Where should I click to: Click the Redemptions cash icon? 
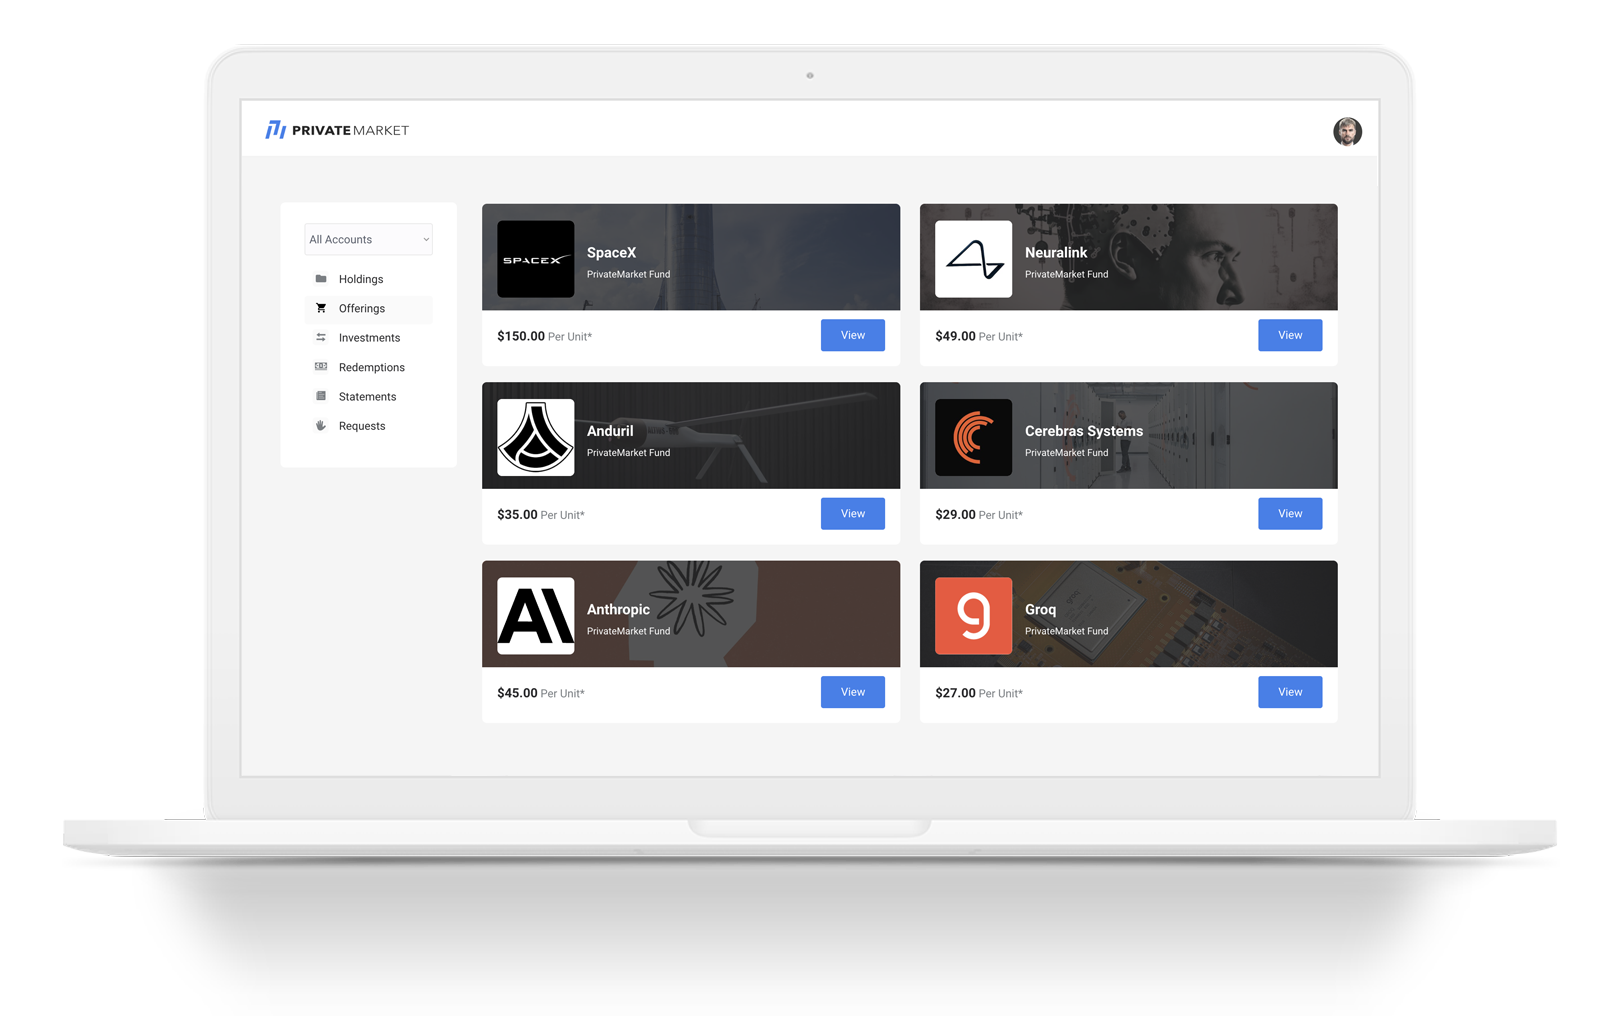pos(321,367)
